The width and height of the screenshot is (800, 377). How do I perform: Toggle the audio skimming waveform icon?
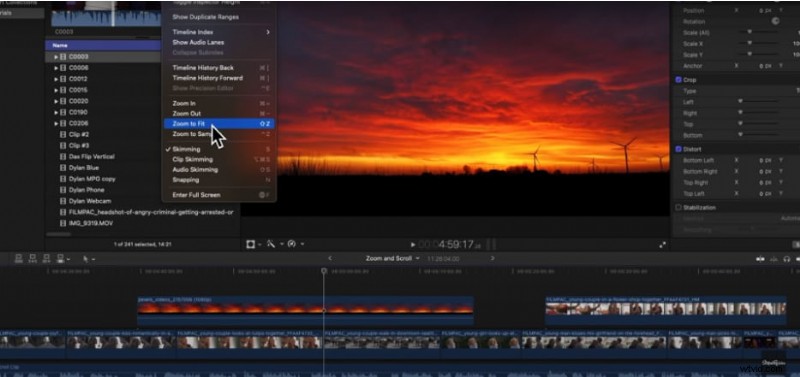click(x=774, y=259)
